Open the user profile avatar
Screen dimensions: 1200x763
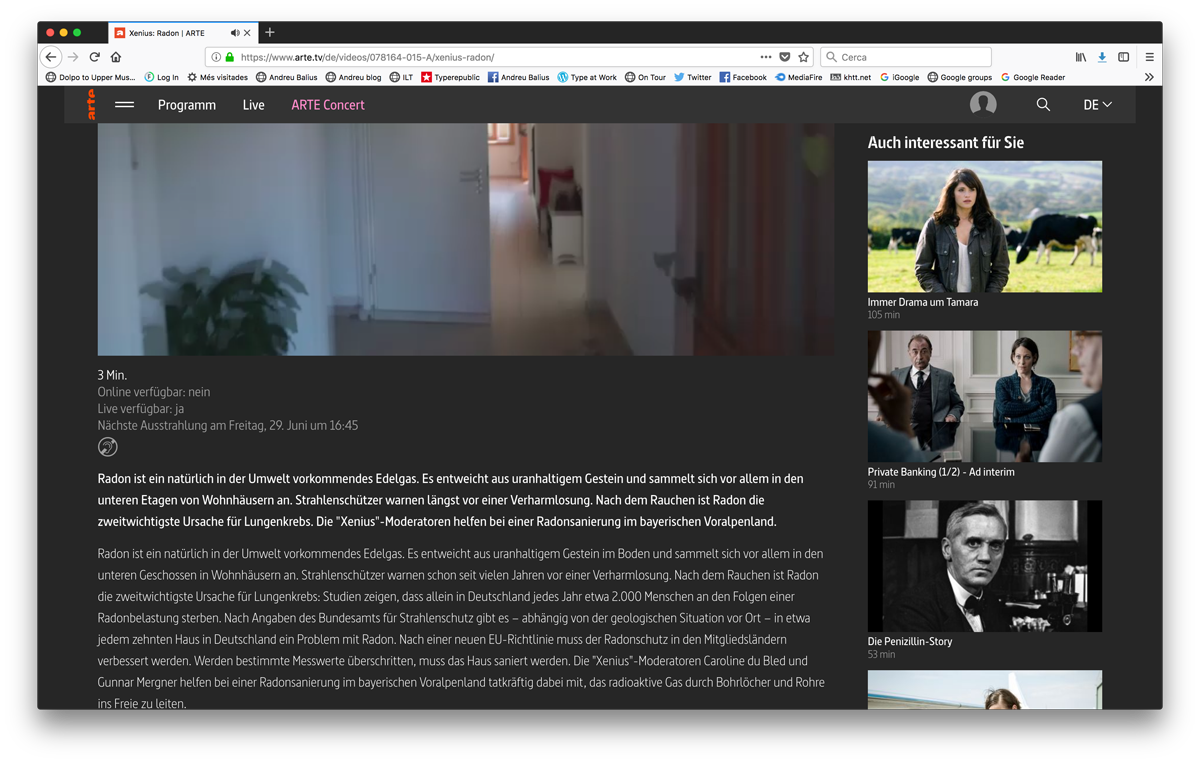coord(983,104)
